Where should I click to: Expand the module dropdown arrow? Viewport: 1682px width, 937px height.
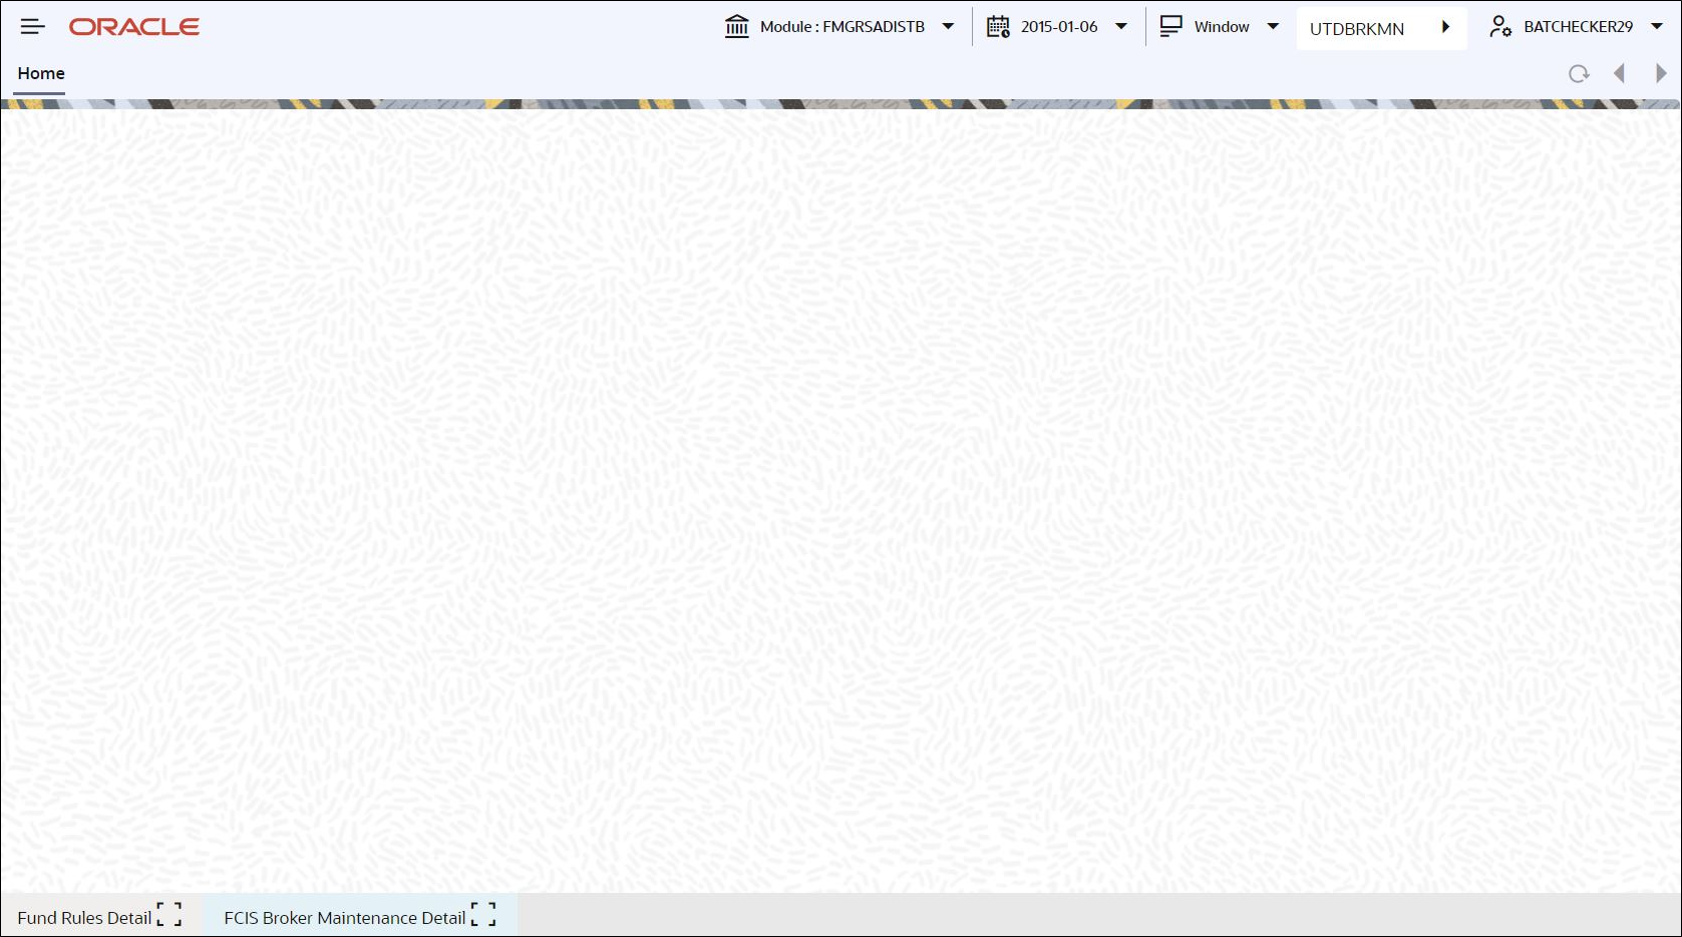coord(948,27)
